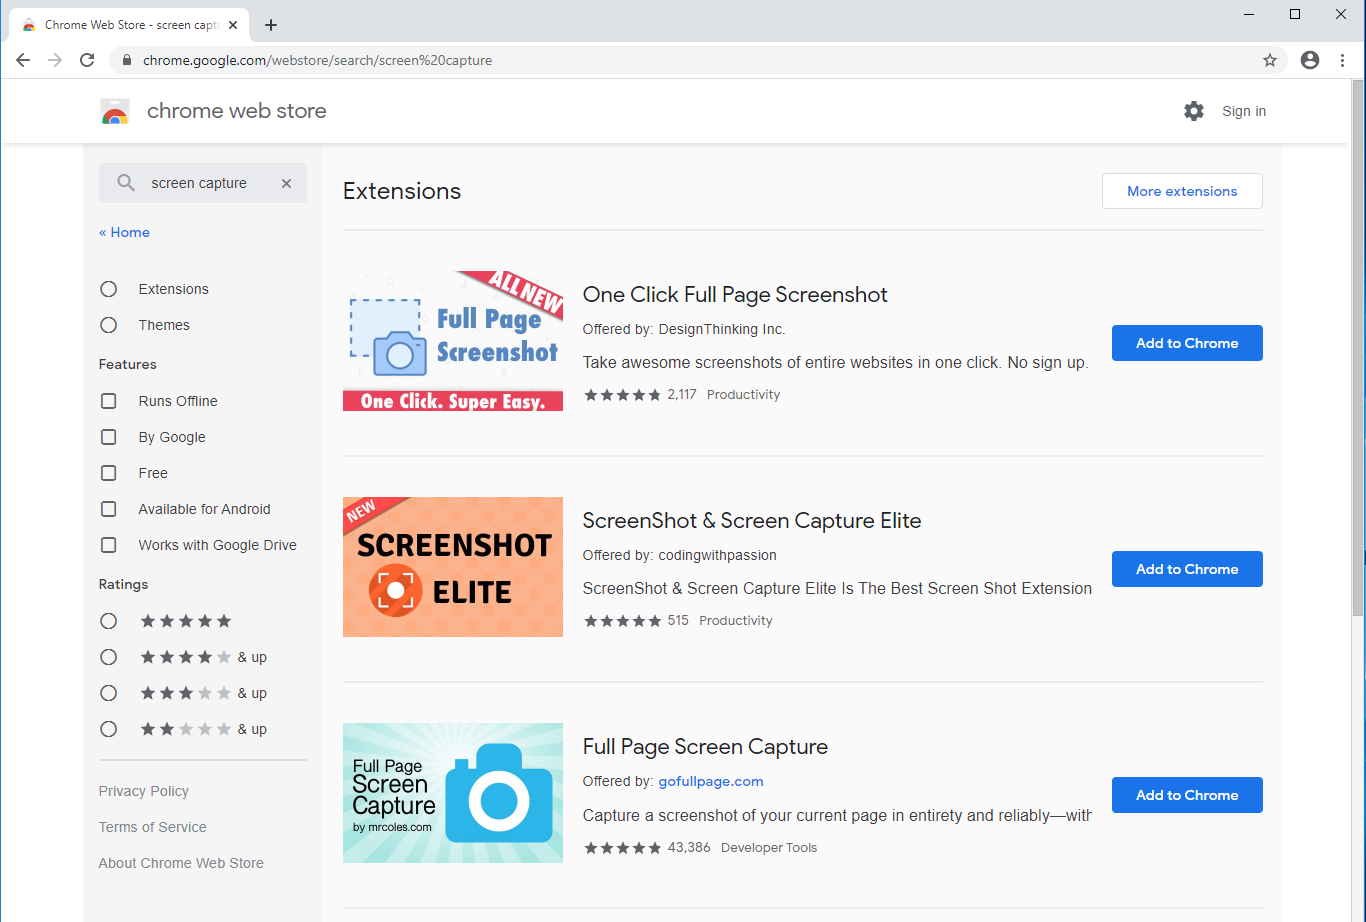Bookmark this page with the star icon
The height and width of the screenshot is (922, 1366).
(x=1270, y=60)
